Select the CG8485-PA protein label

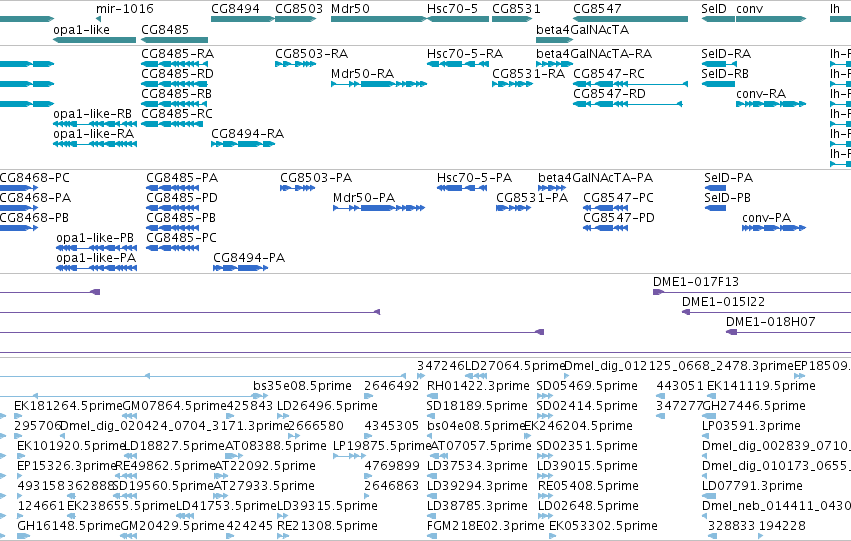[182, 178]
